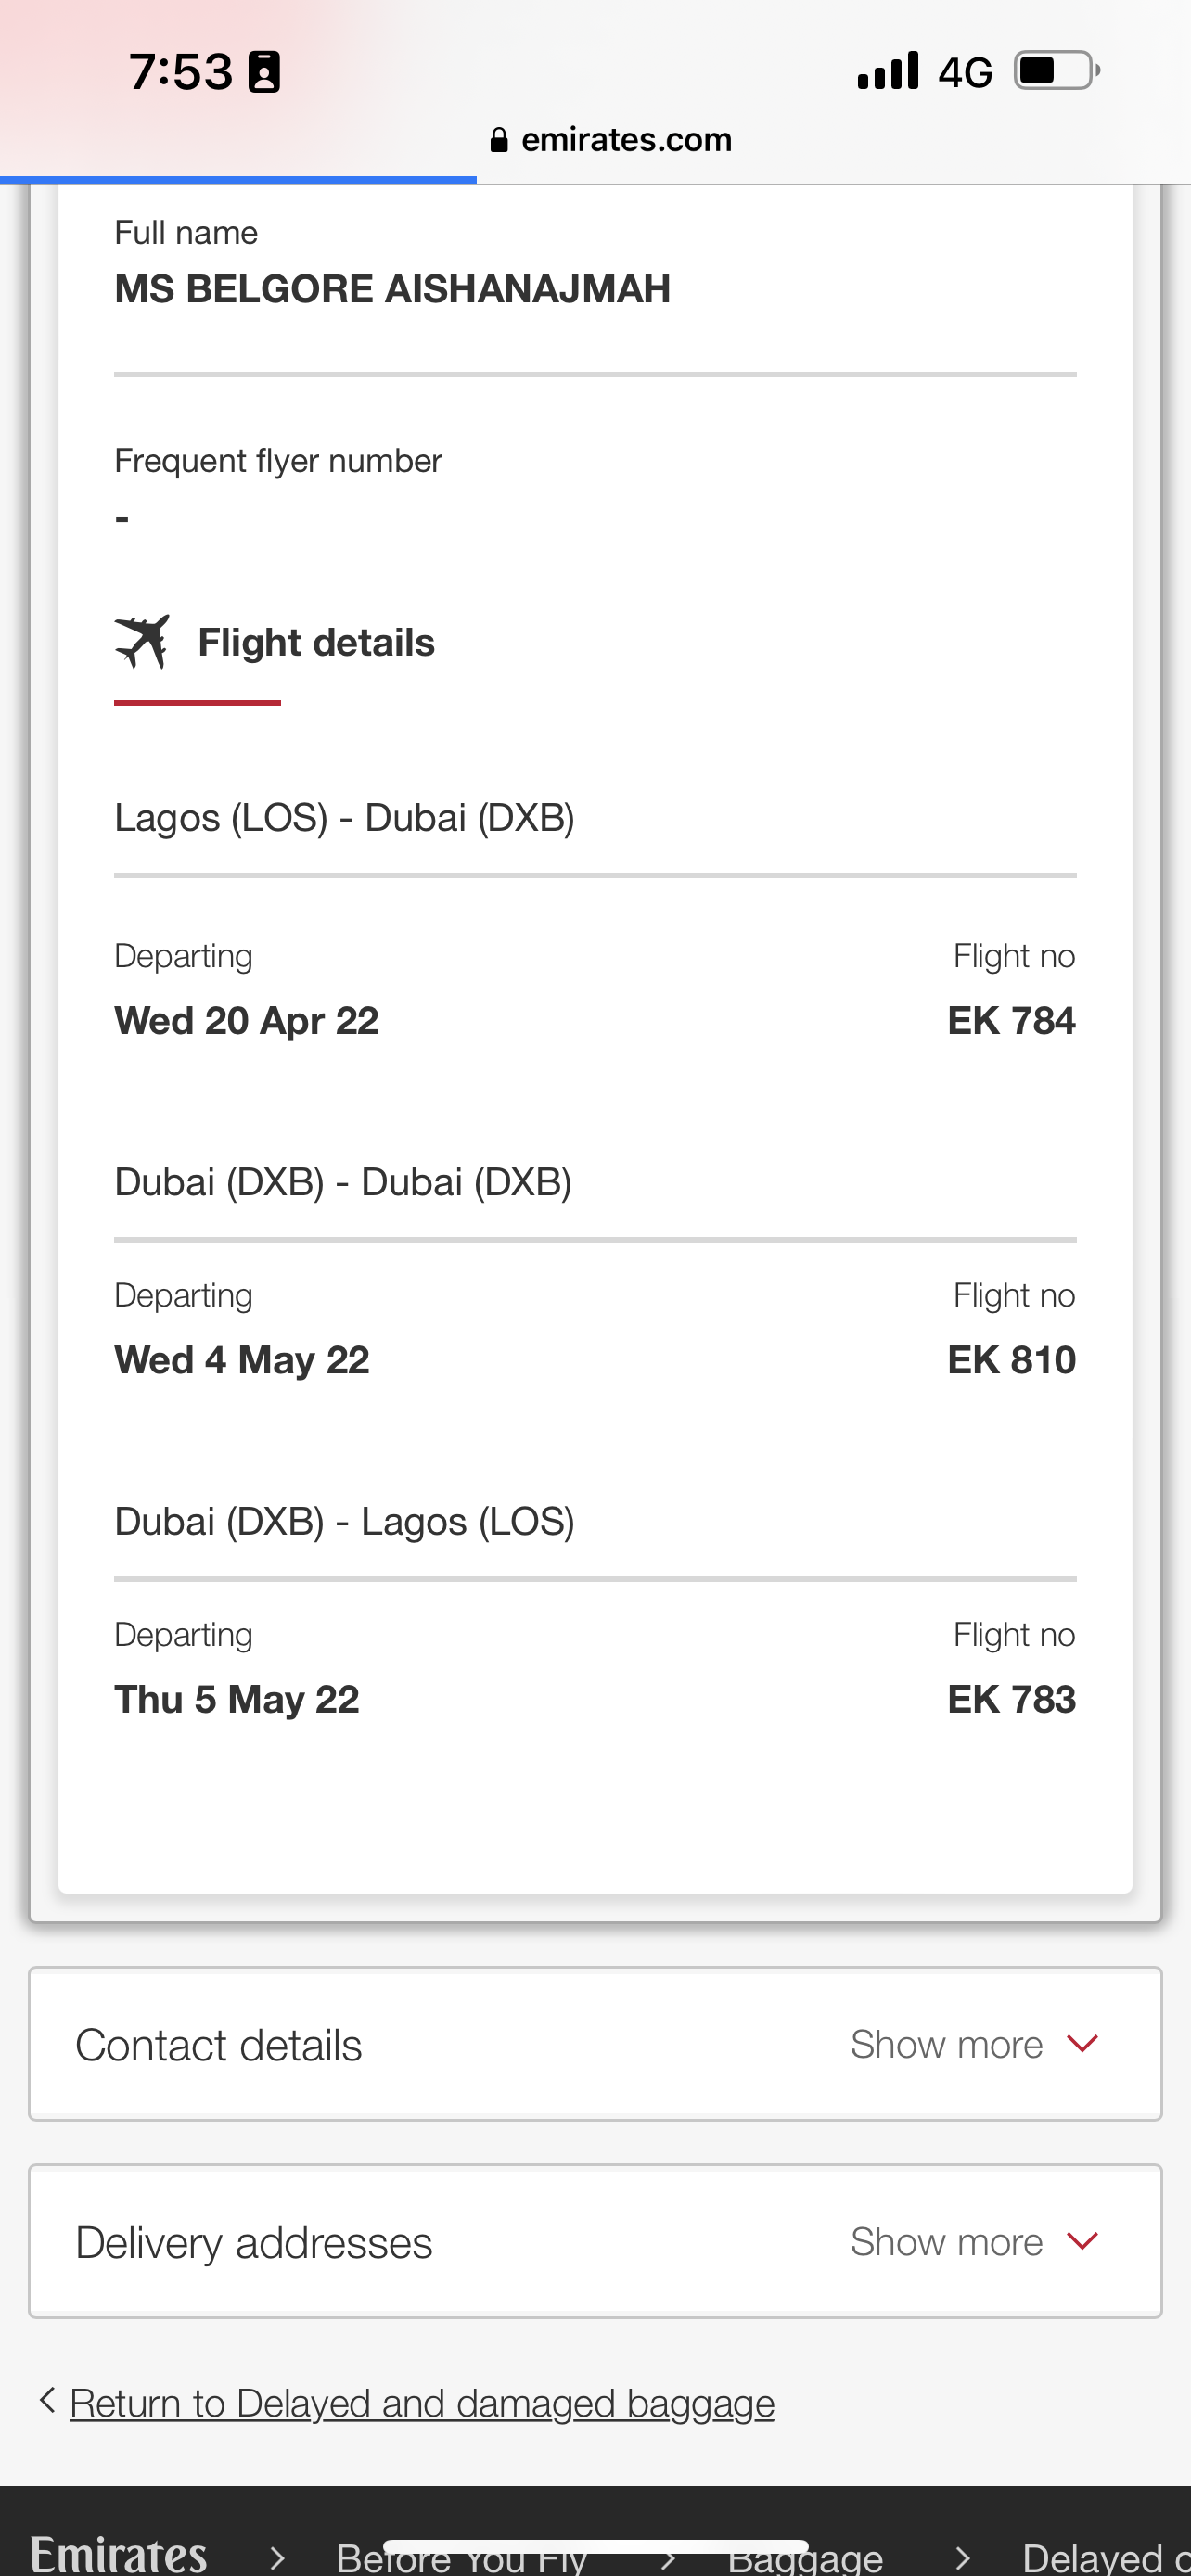Open Return to Delayed and damaged baggage
Viewport: 1191px width, 2576px height.
[421, 2402]
